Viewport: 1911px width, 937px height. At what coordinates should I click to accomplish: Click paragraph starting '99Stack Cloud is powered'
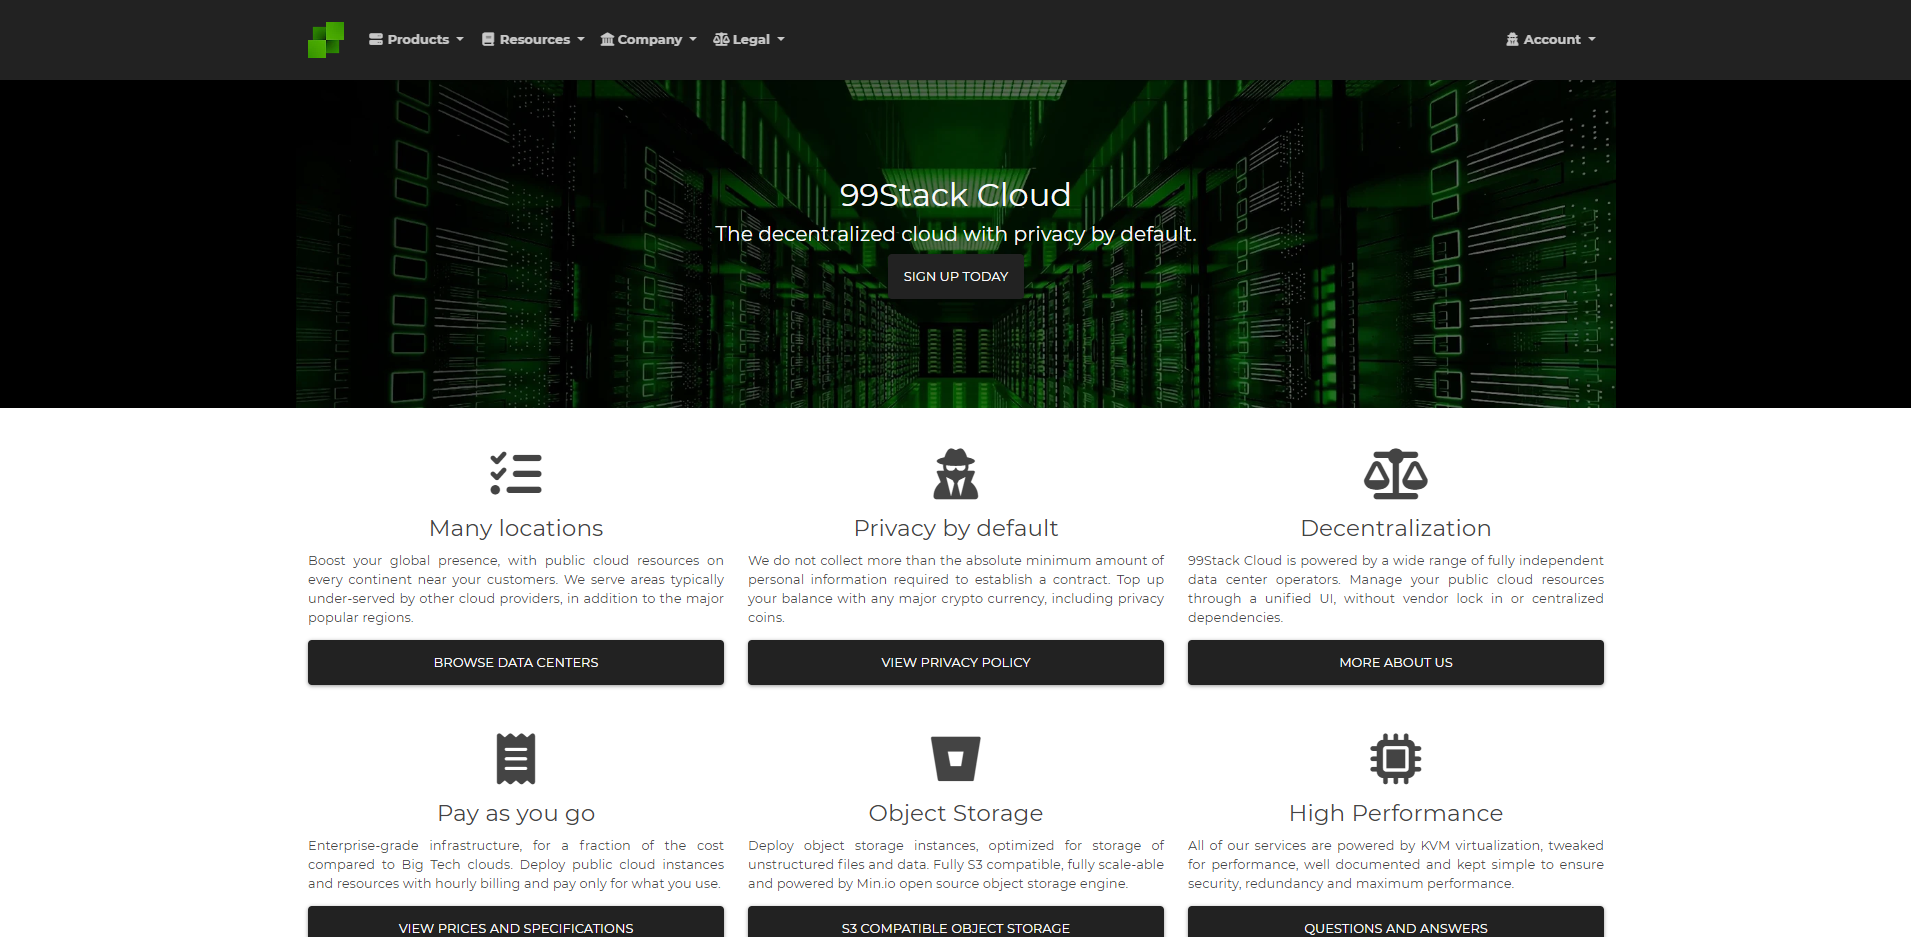(x=1396, y=589)
